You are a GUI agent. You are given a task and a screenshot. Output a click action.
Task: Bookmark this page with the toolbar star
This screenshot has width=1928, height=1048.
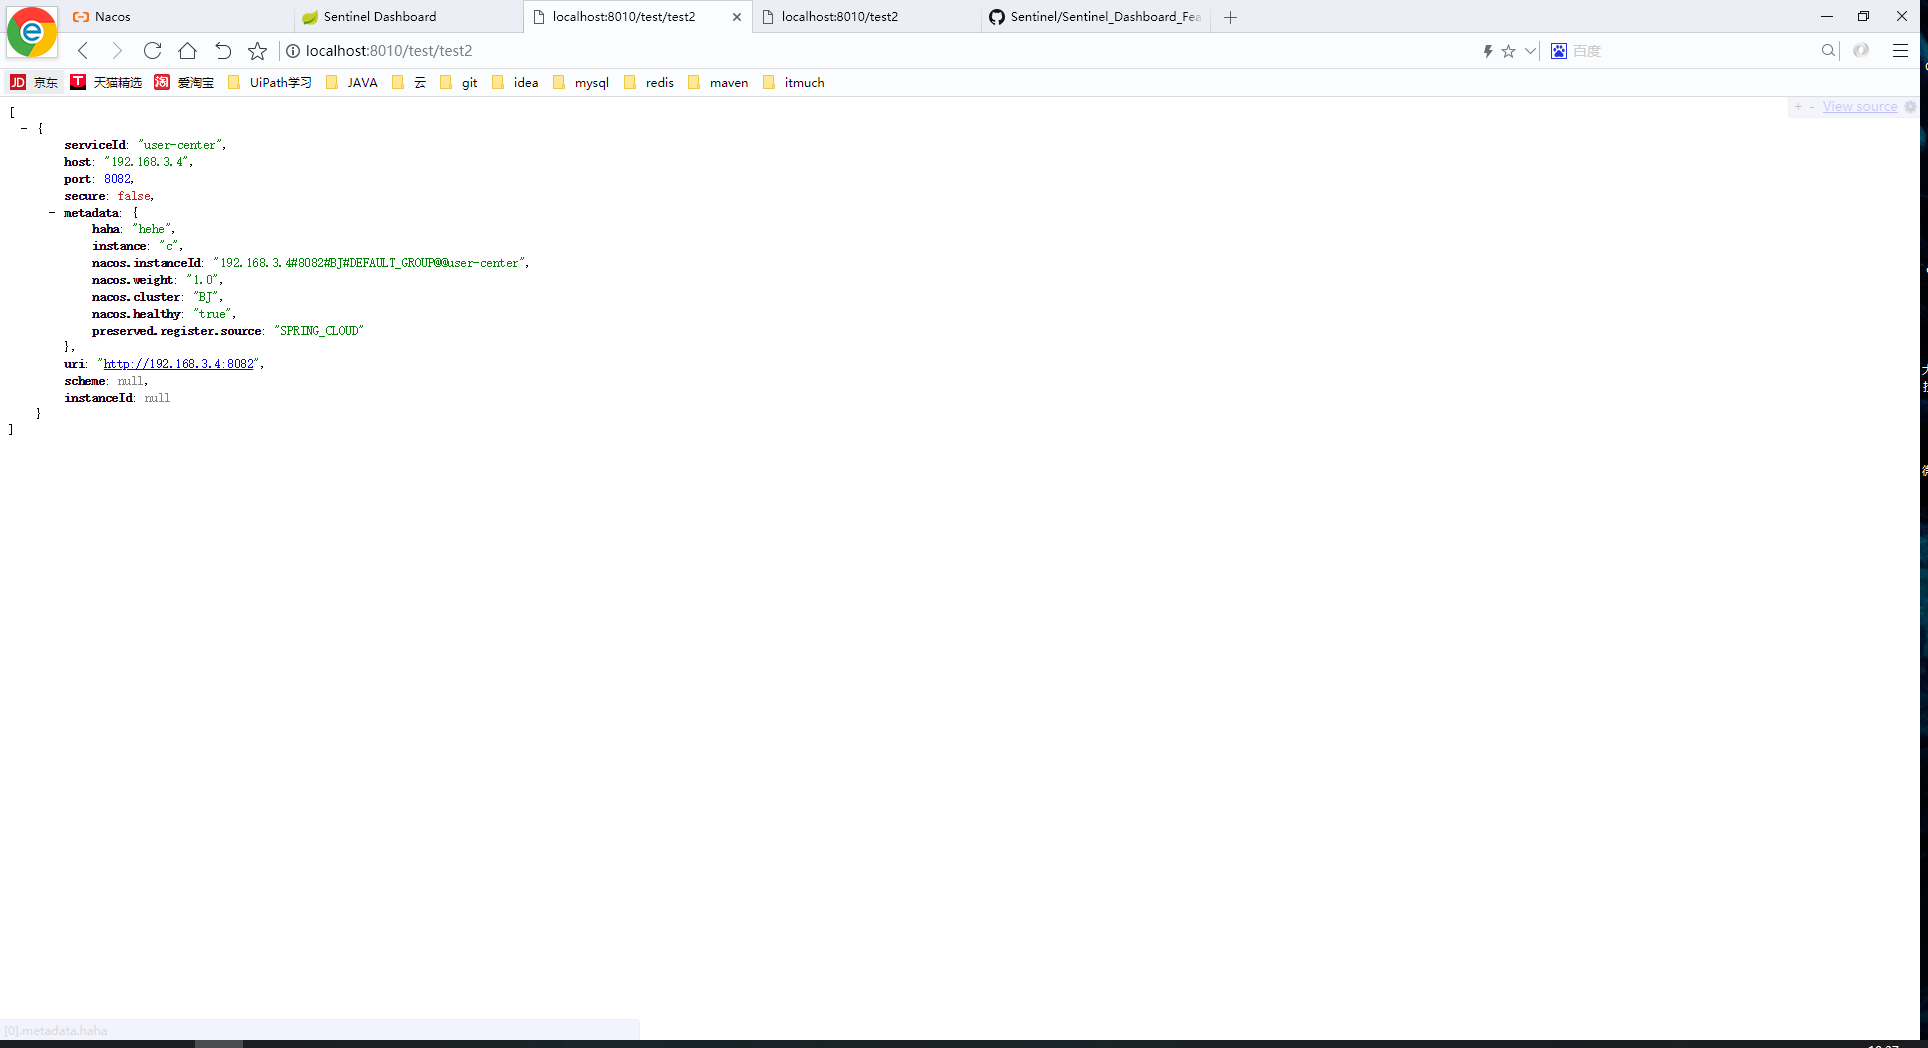(258, 51)
